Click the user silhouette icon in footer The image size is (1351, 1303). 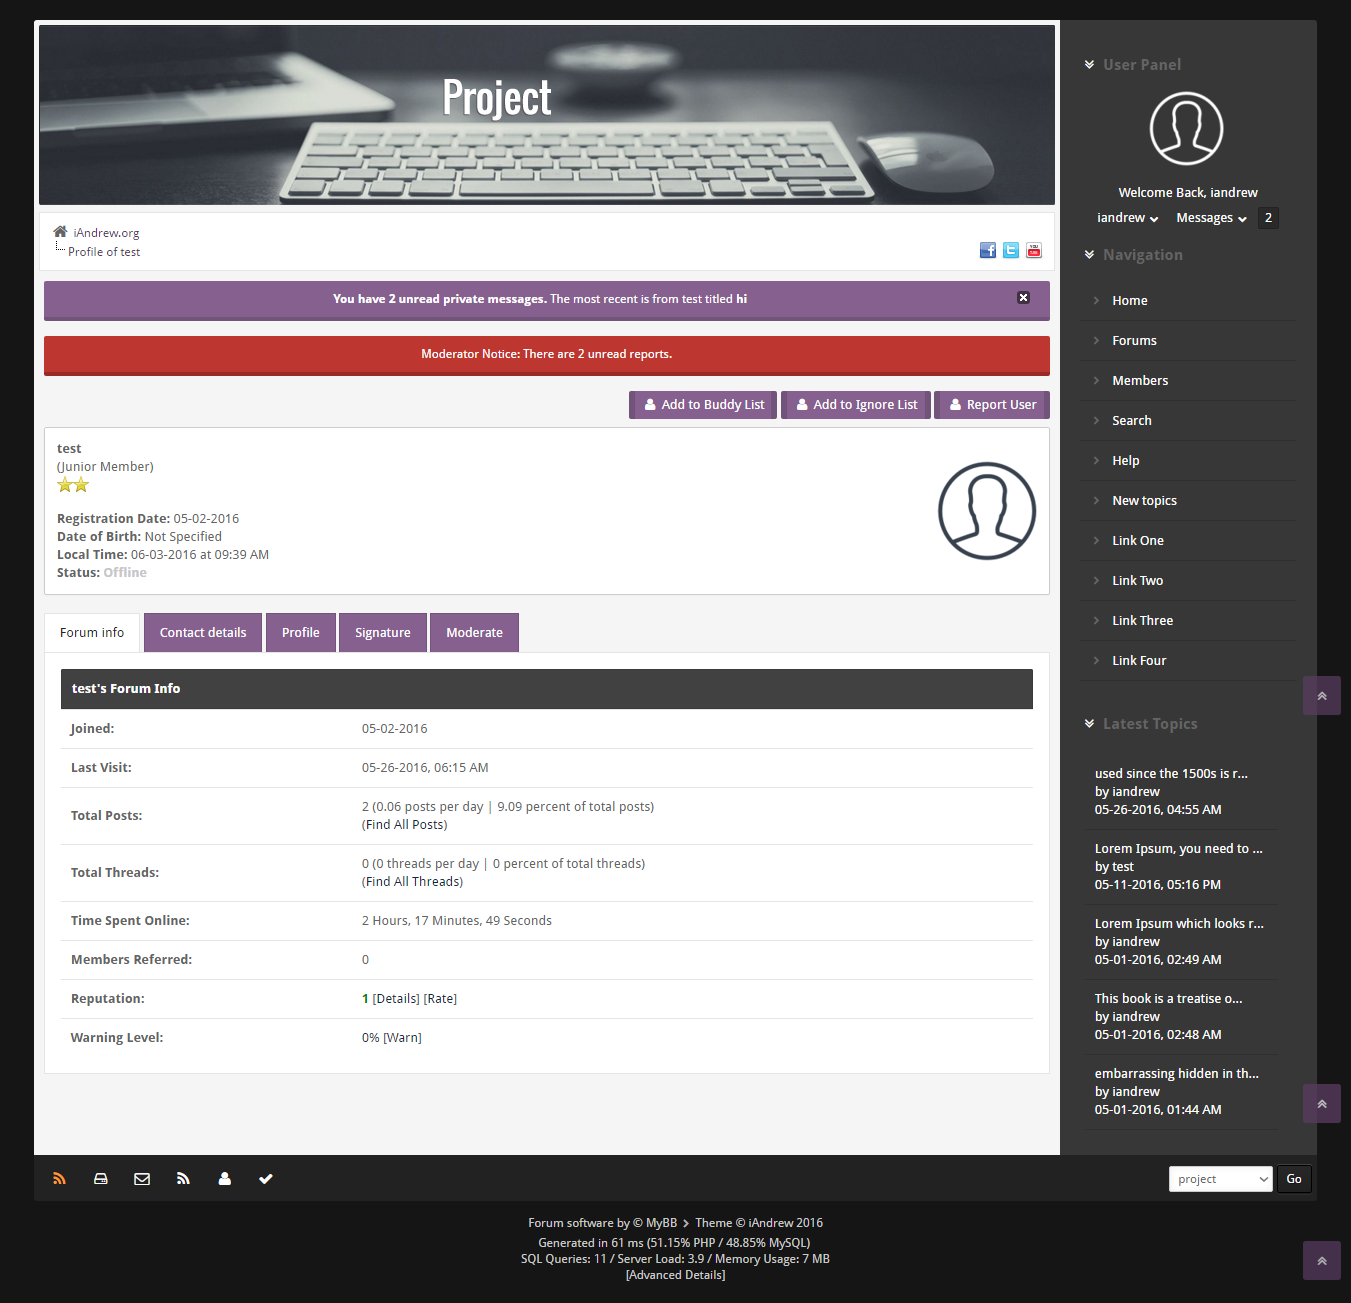point(224,1179)
